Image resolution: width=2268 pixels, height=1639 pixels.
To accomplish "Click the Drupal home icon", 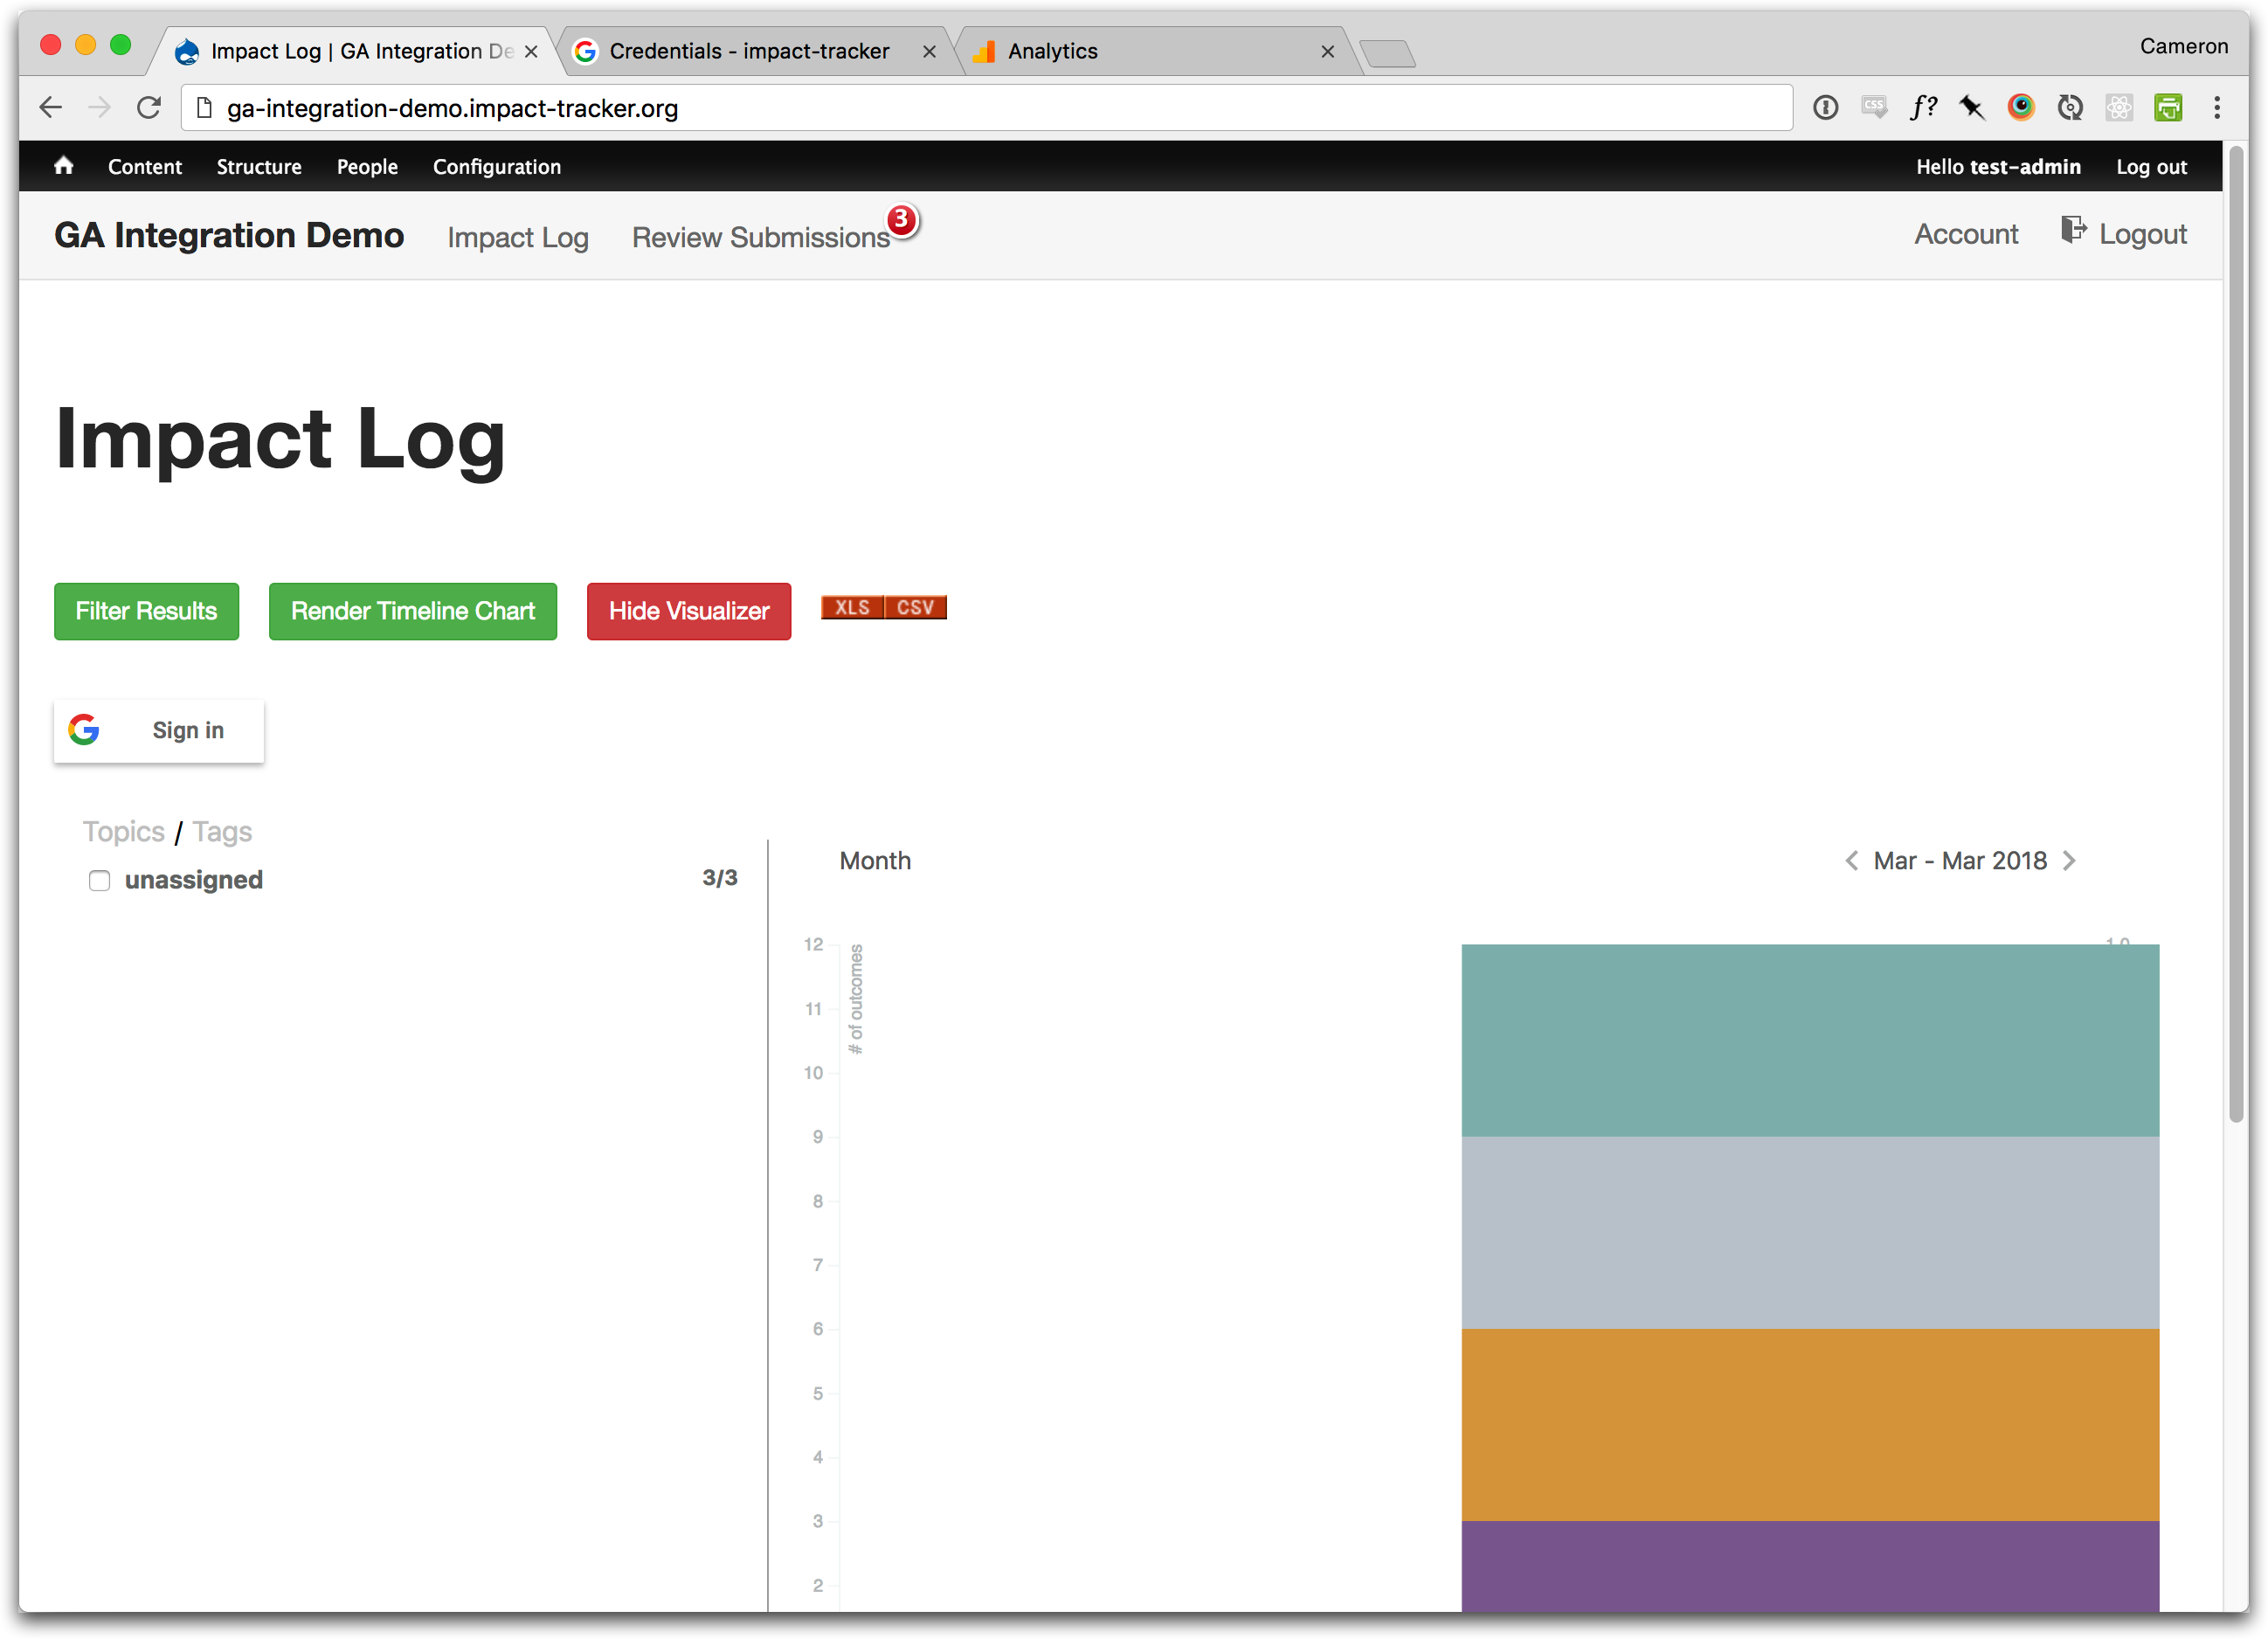I will [x=63, y=166].
